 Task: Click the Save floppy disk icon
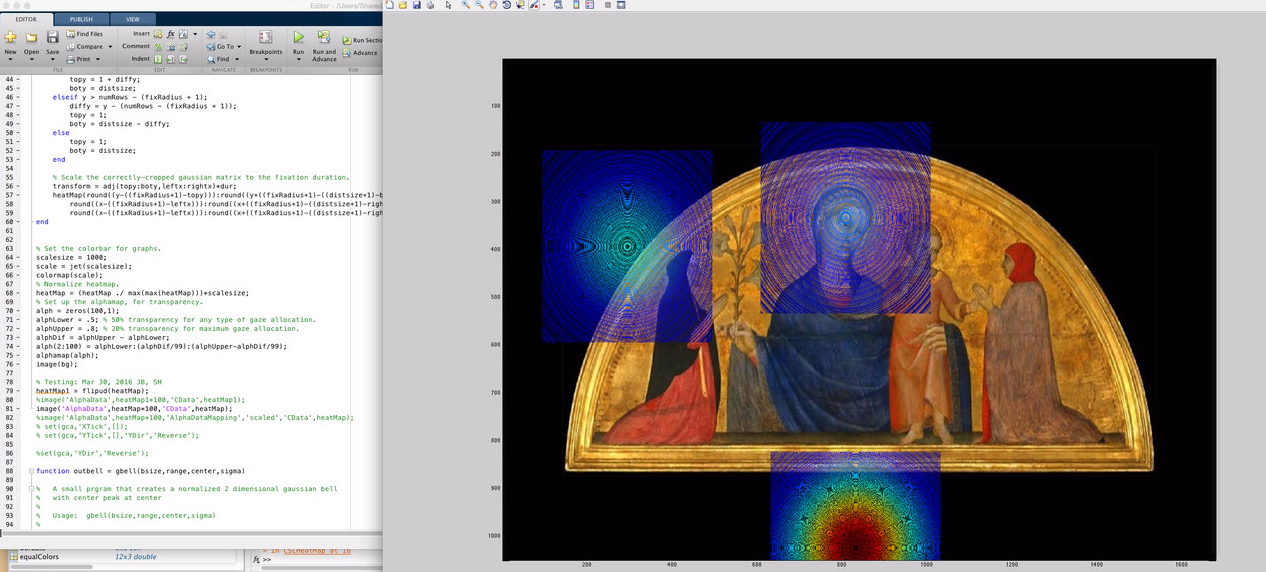(52, 37)
